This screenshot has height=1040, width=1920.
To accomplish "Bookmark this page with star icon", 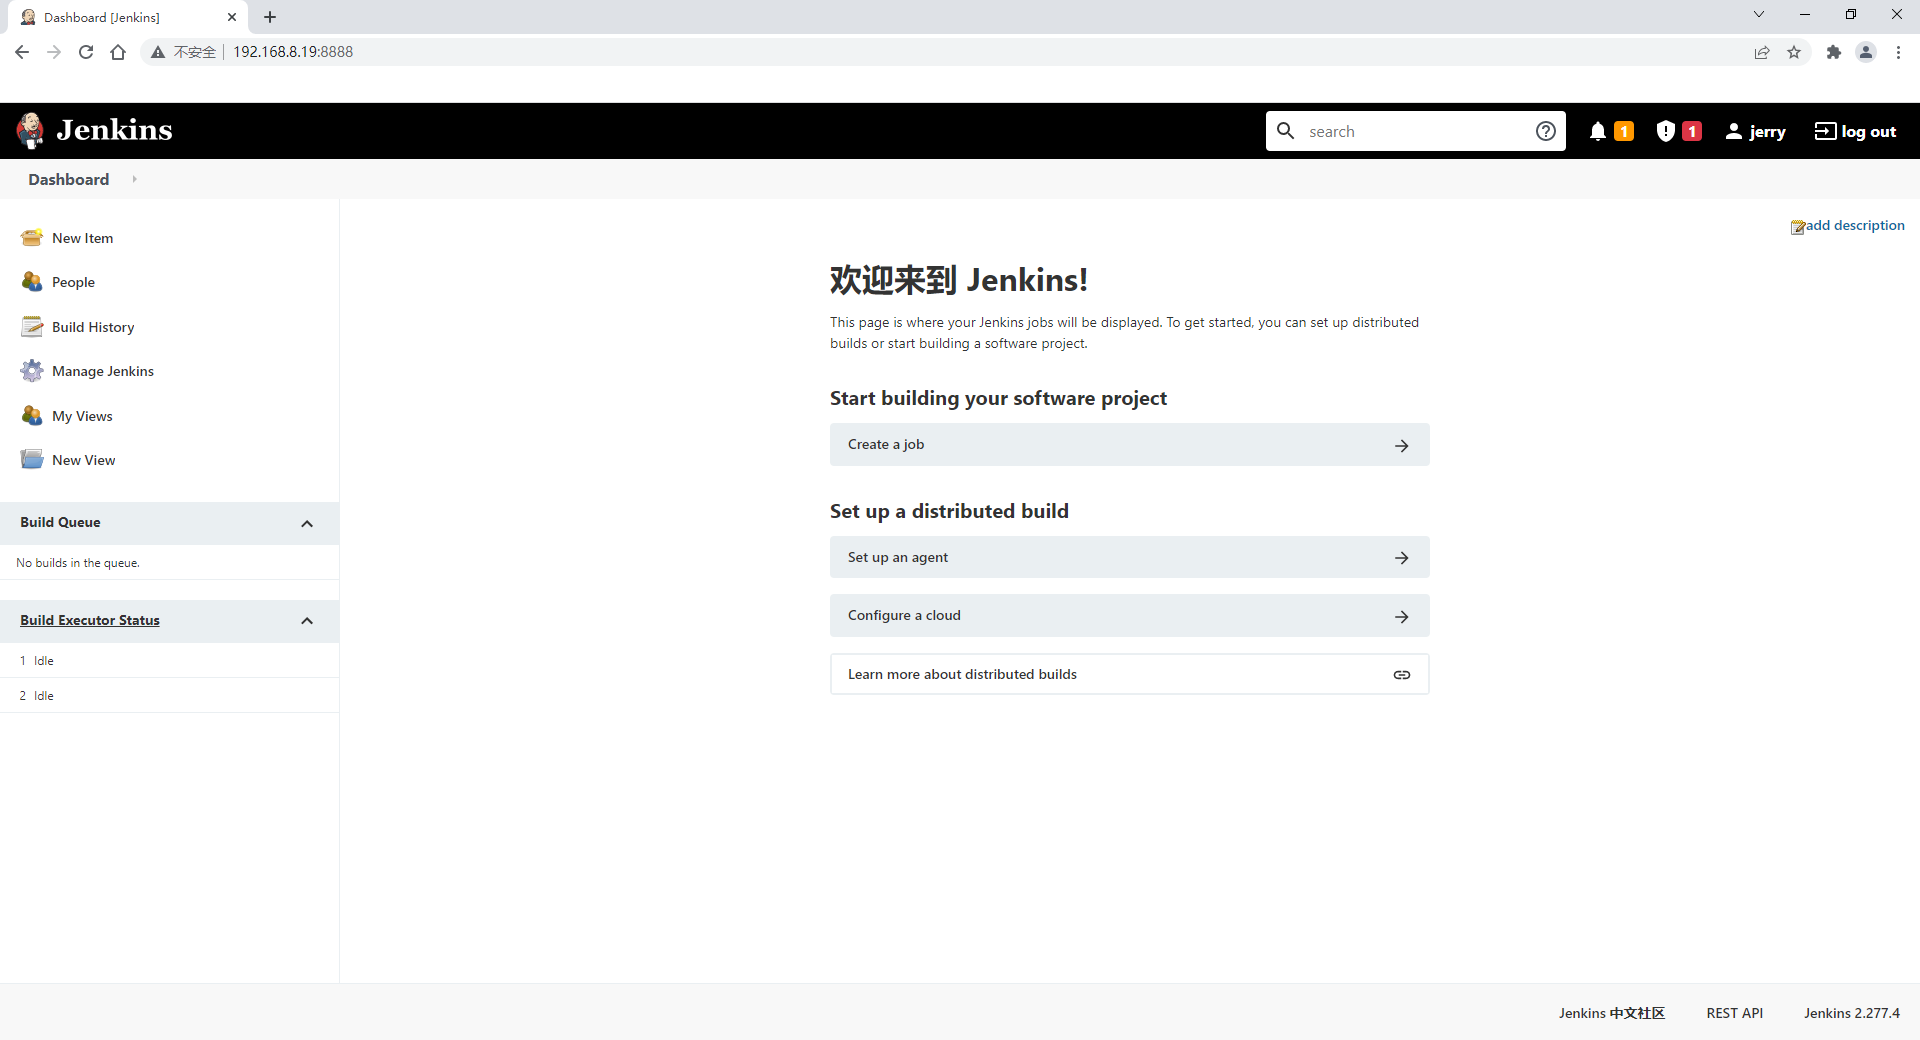I will (1794, 52).
